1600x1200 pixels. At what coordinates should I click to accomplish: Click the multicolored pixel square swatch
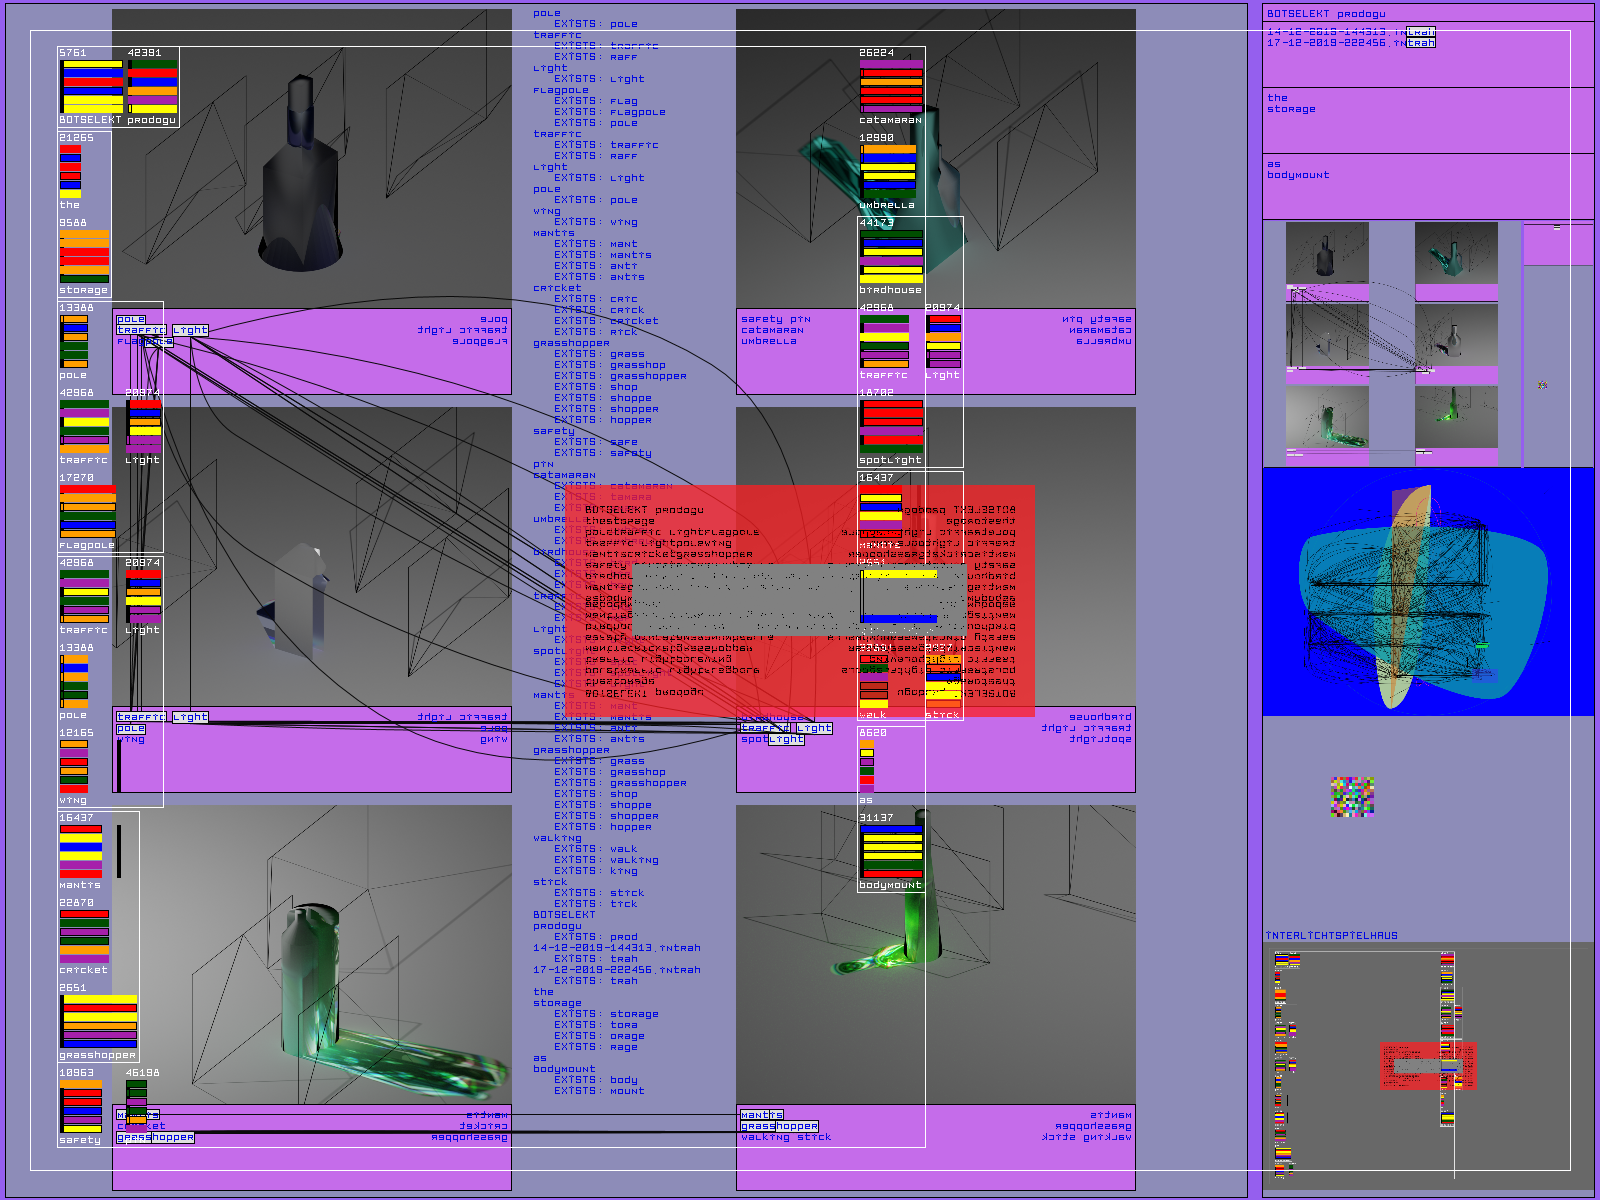pos(1352,797)
